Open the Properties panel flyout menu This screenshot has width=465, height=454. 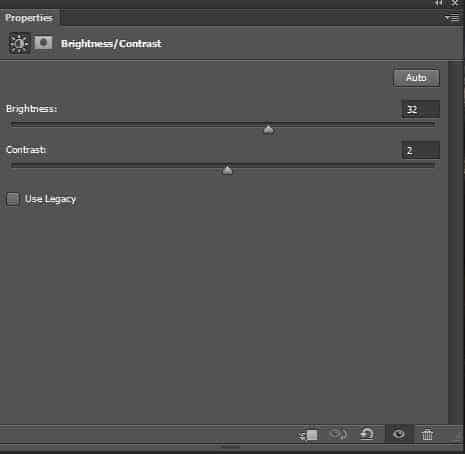coord(452,18)
